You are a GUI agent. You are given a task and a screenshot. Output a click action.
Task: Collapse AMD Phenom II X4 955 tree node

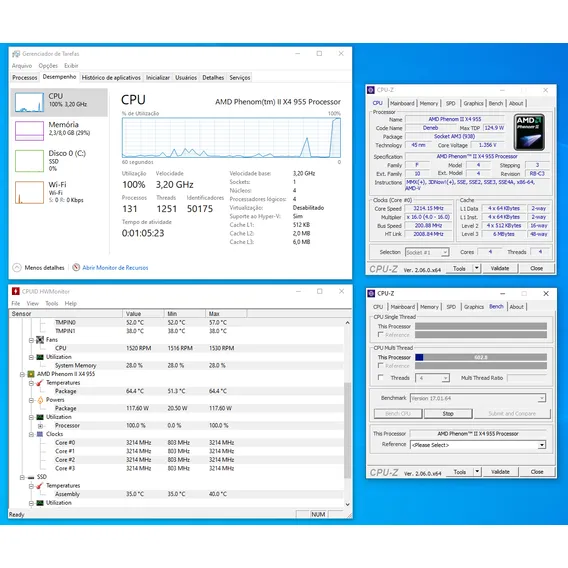tap(22, 374)
